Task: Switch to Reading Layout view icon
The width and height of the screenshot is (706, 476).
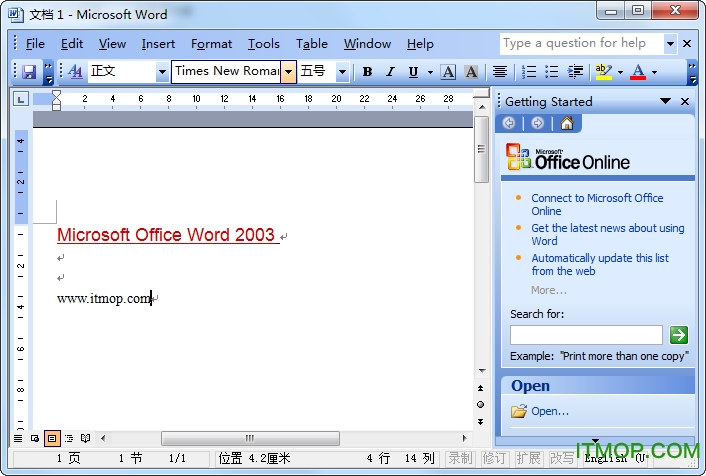Action: click(86, 438)
